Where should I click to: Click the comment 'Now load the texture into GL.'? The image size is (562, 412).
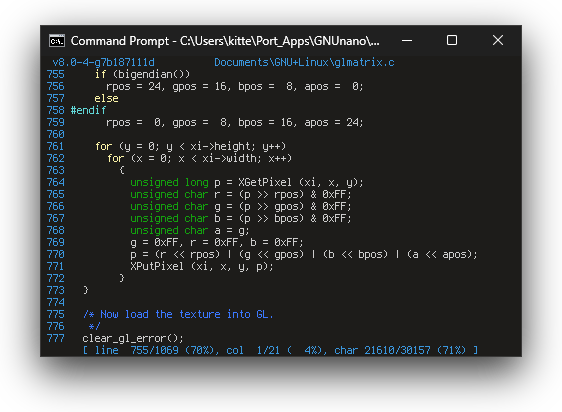coord(187,314)
